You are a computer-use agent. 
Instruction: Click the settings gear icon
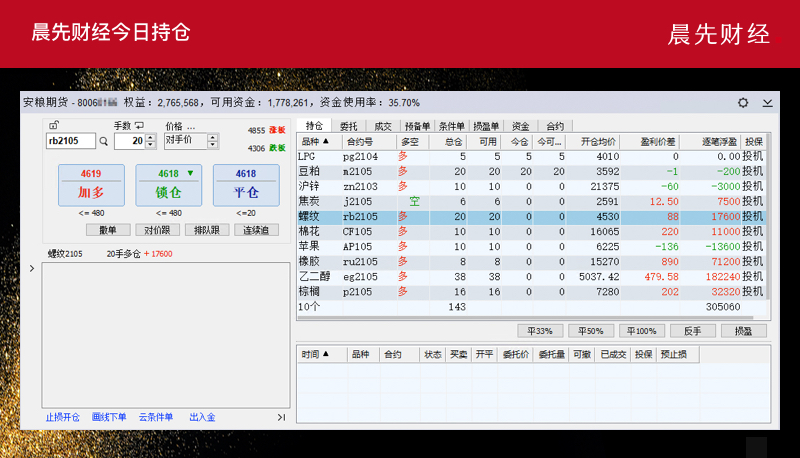(x=743, y=103)
